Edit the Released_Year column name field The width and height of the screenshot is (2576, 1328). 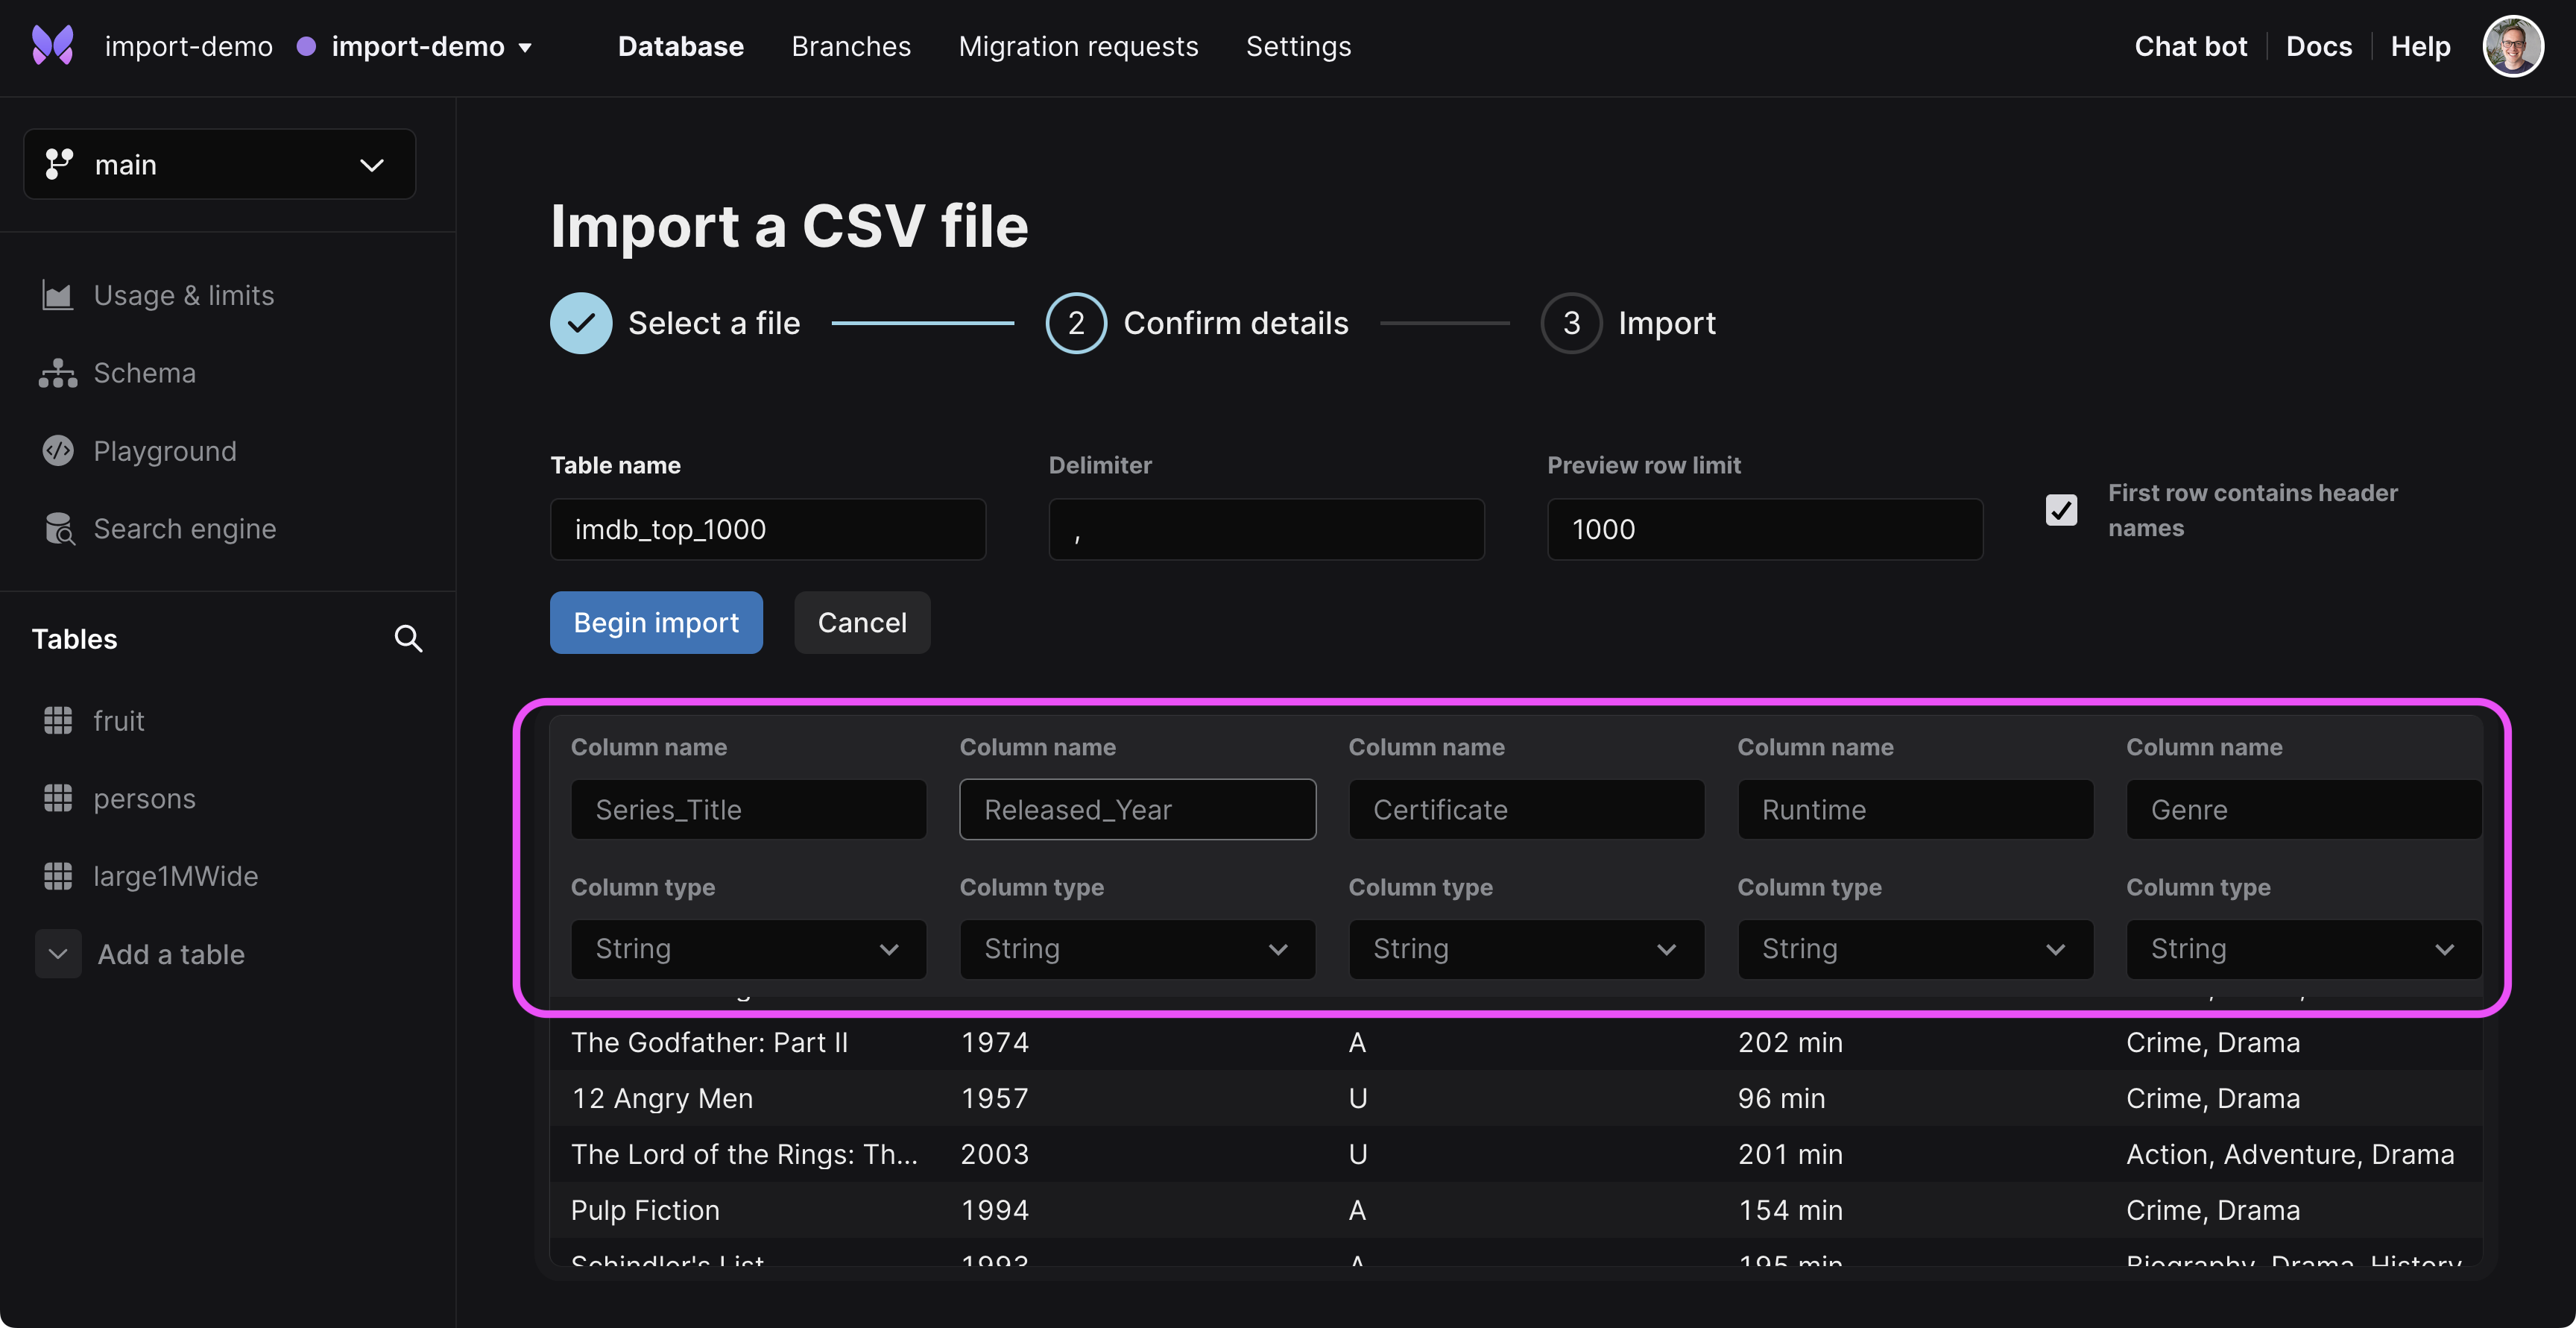point(1137,809)
